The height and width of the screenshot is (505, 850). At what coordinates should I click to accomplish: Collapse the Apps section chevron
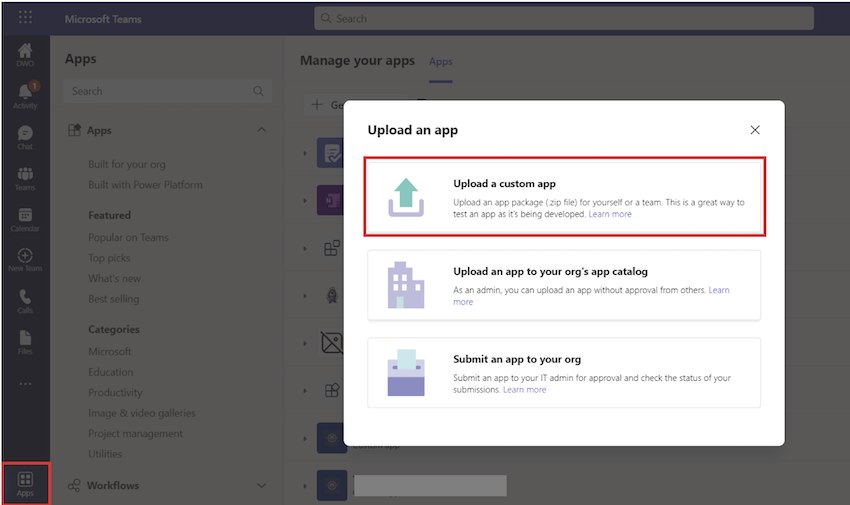(x=261, y=130)
